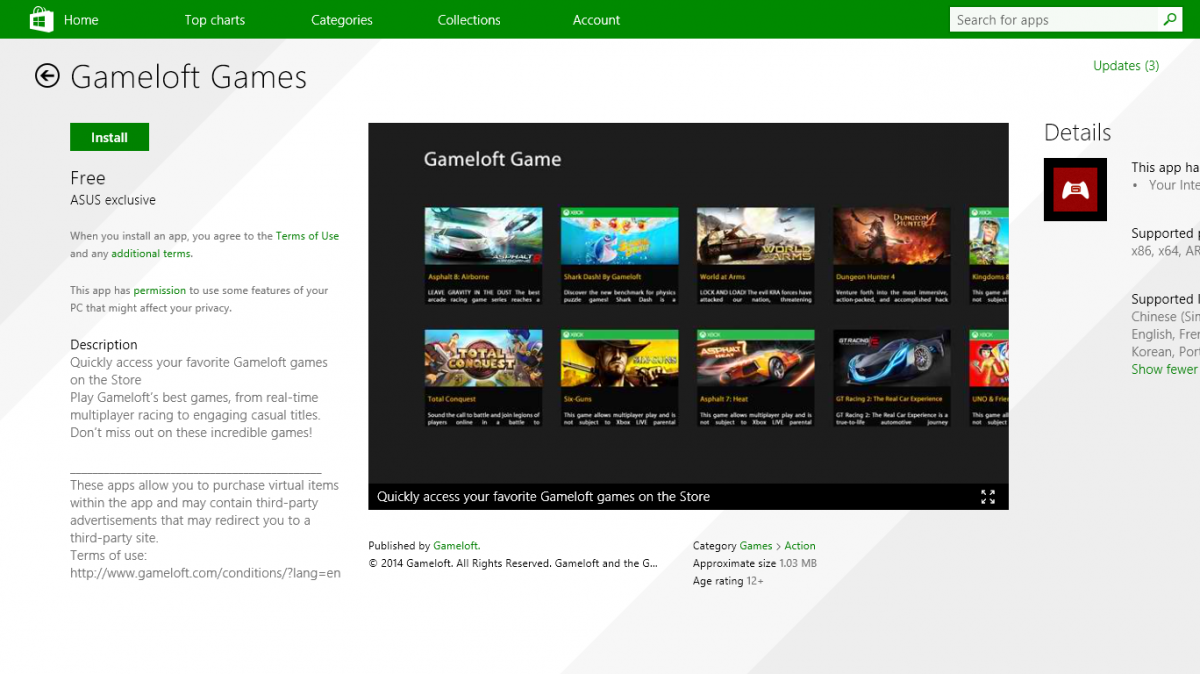Open the Terms of Use link
1200x674 pixels.
tap(307, 236)
